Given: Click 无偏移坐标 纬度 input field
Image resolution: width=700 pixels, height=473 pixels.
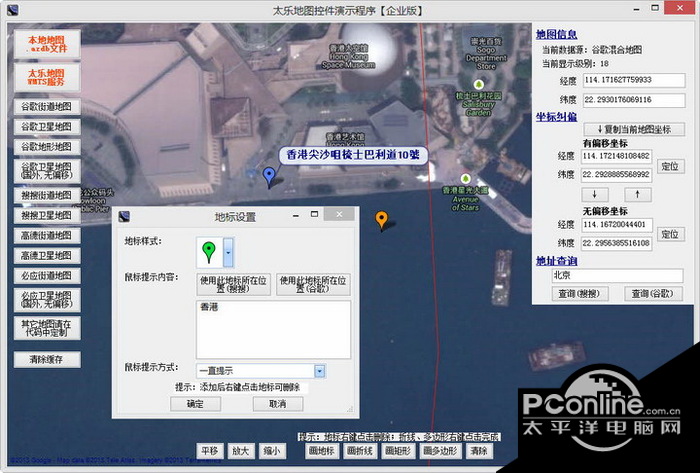Looking at the screenshot, I should pos(617,243).
